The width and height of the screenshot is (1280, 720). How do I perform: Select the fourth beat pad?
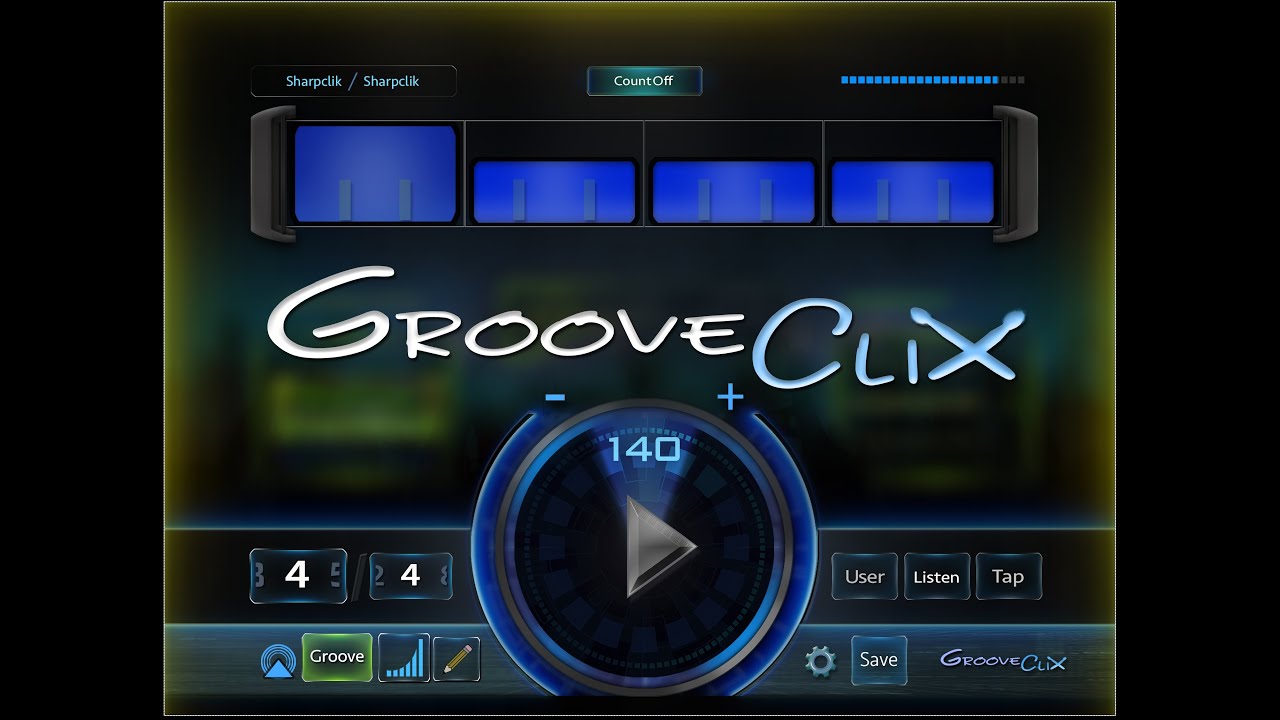pyautogui.click(x=913, y=192)
